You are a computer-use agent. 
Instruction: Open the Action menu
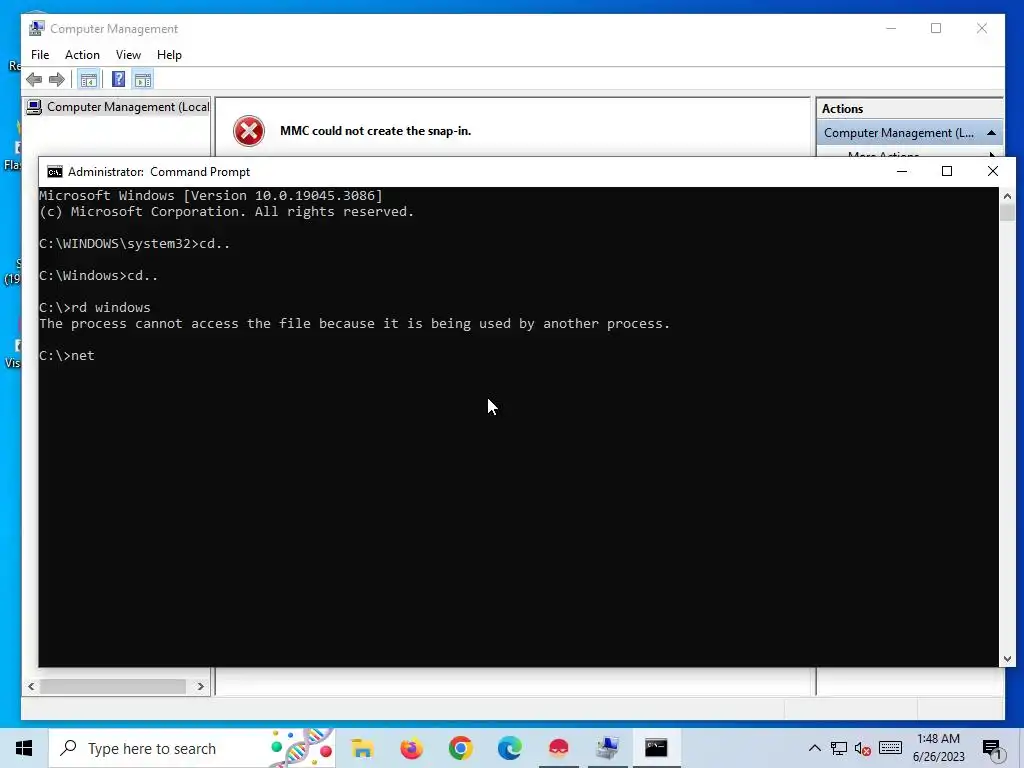pyautogui.click(x=82, y=55)
